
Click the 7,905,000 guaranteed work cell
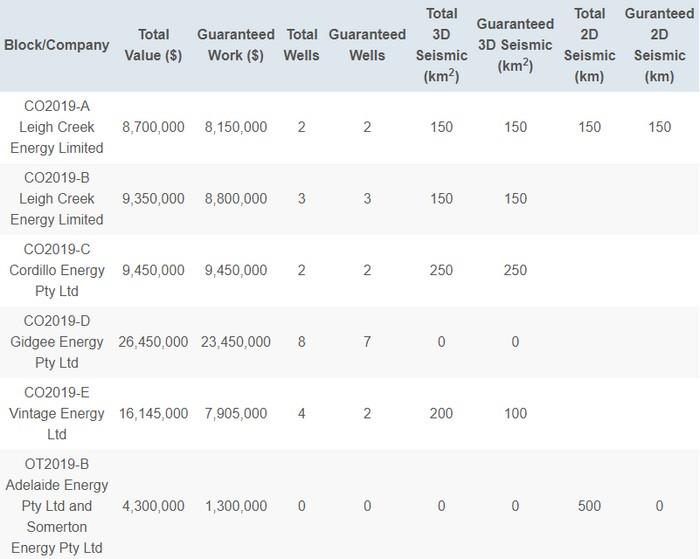click(236, 414)
